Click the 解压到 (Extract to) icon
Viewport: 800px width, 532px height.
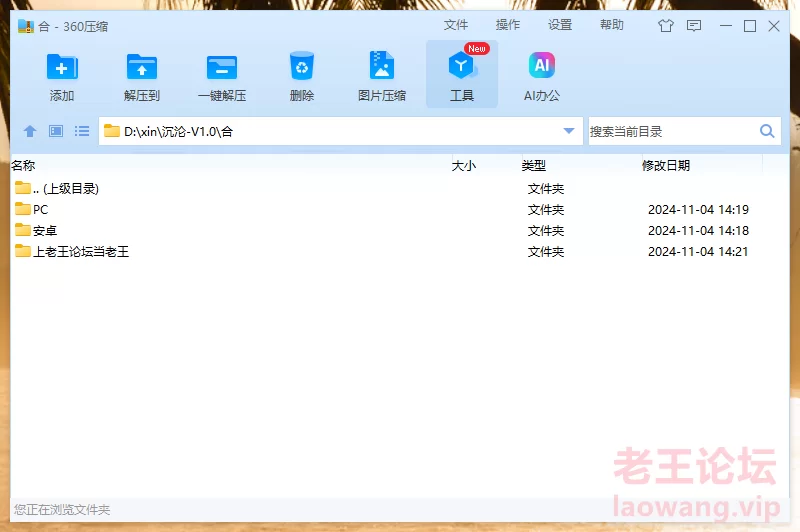point(142,67)
